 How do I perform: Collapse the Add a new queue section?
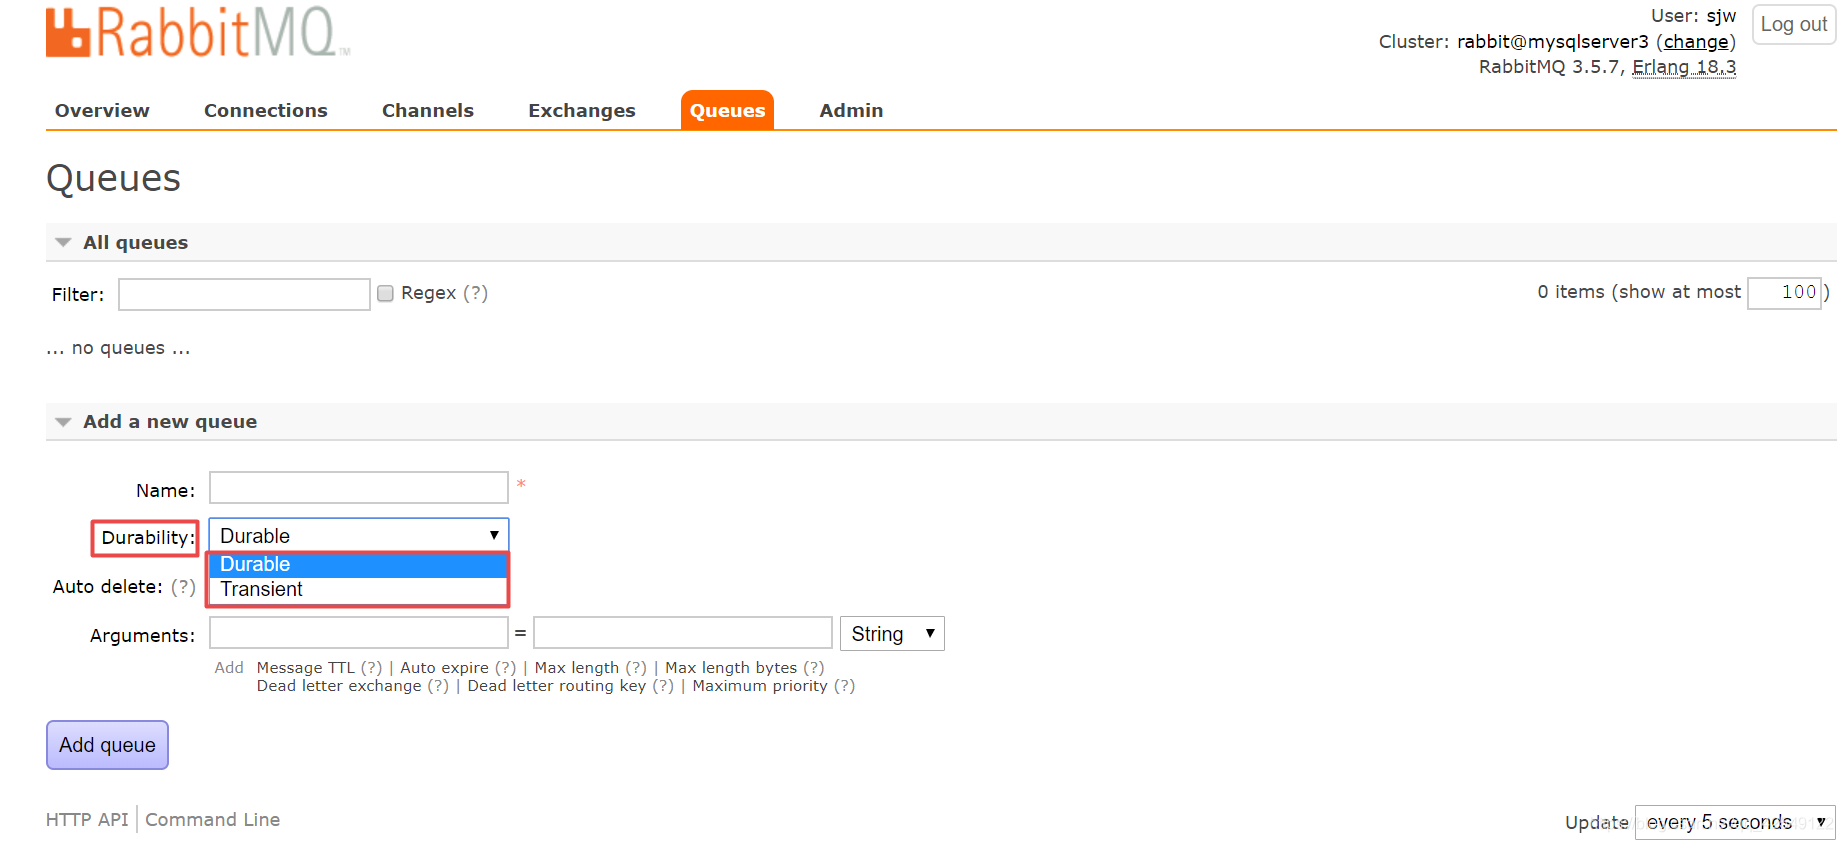(x=169, y=422)
